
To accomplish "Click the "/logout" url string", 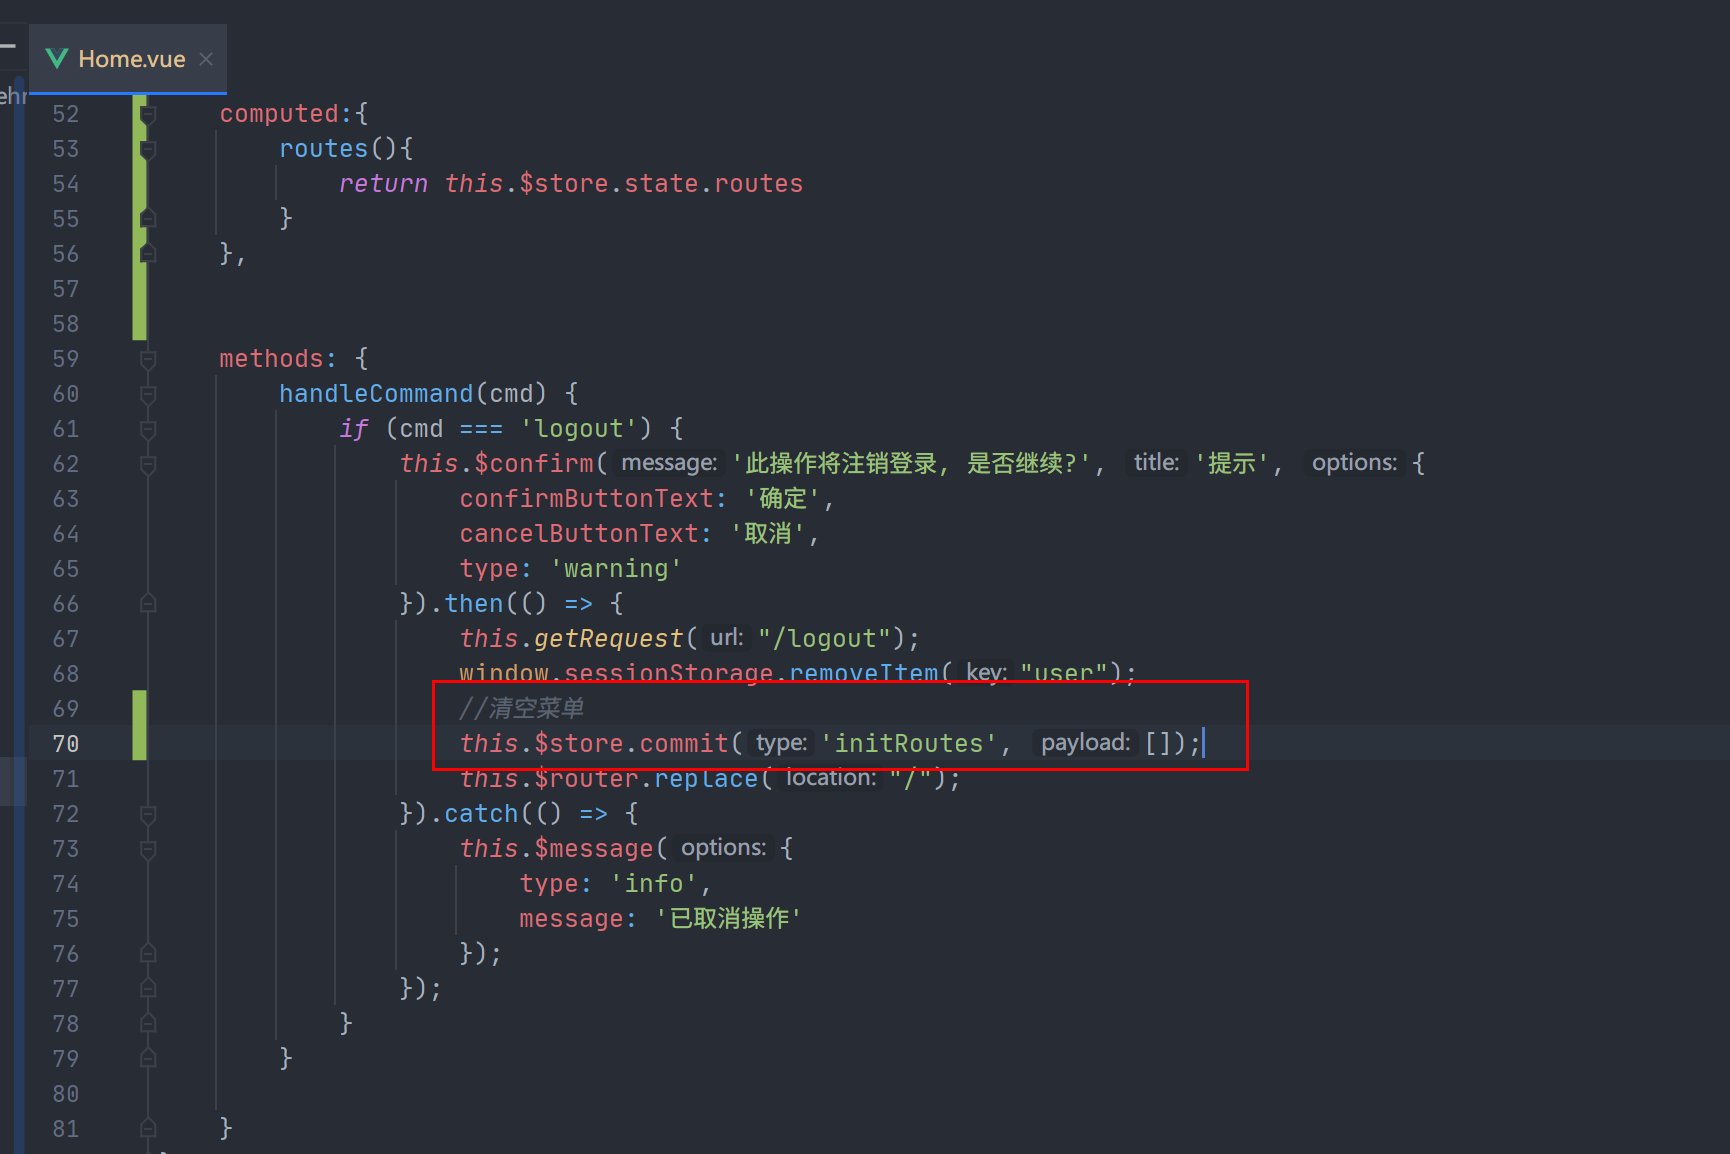I will (824, 639).
